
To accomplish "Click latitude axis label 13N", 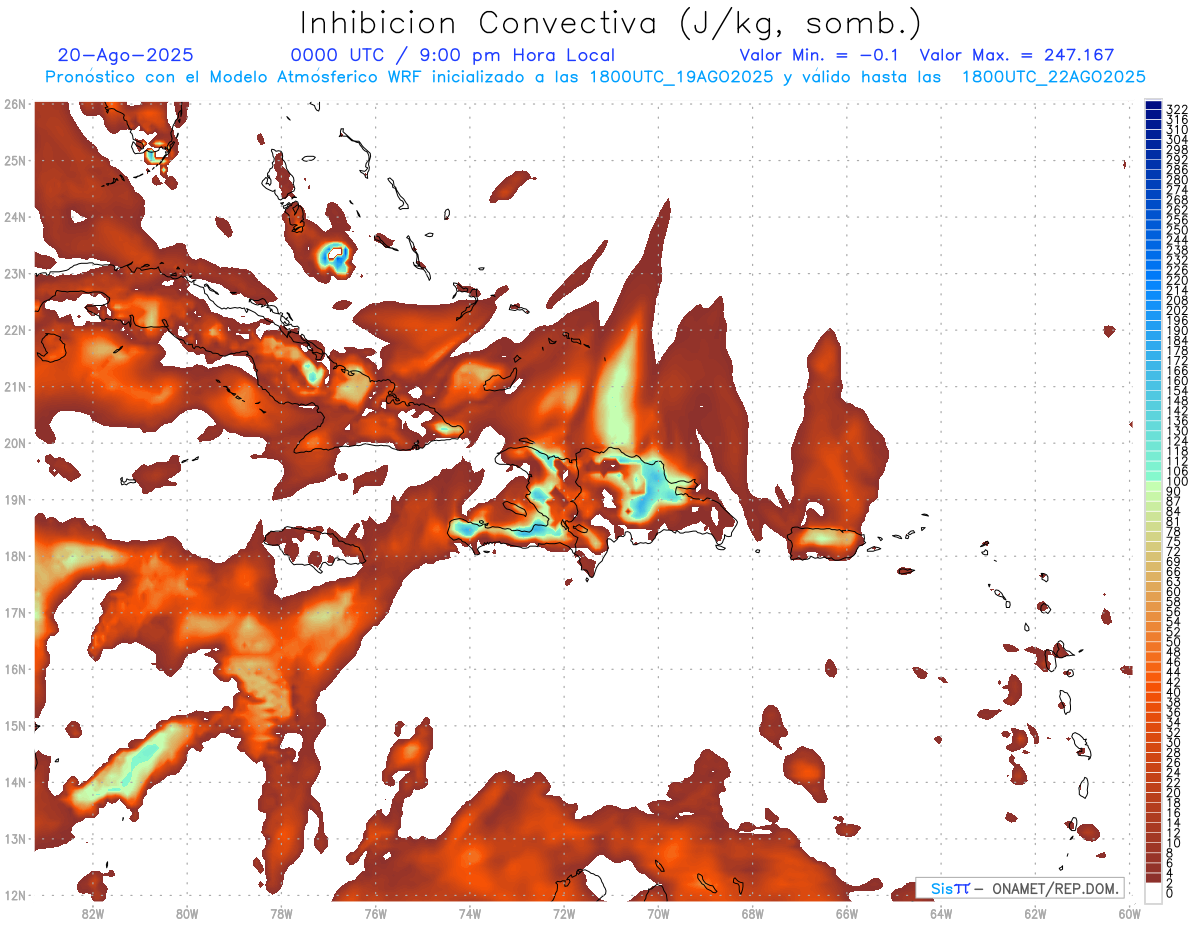I will coord(15,838).
